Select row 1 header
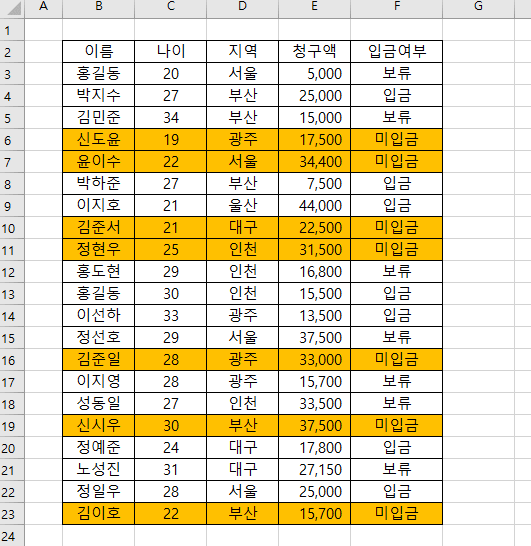The width and height of the screenshot is (531, 546). click(12, 30)
